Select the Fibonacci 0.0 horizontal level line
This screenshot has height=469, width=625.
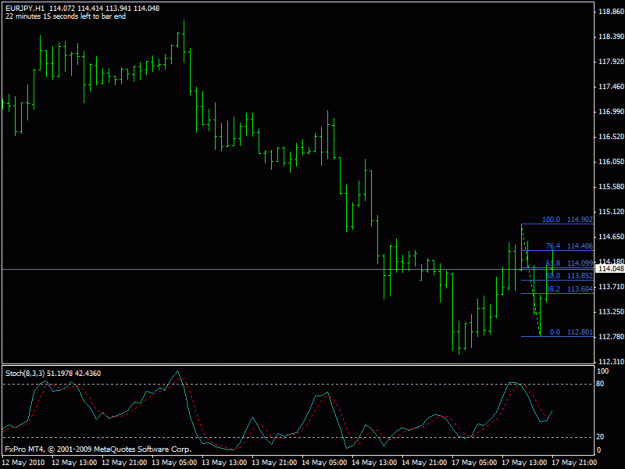click(557, 337)
